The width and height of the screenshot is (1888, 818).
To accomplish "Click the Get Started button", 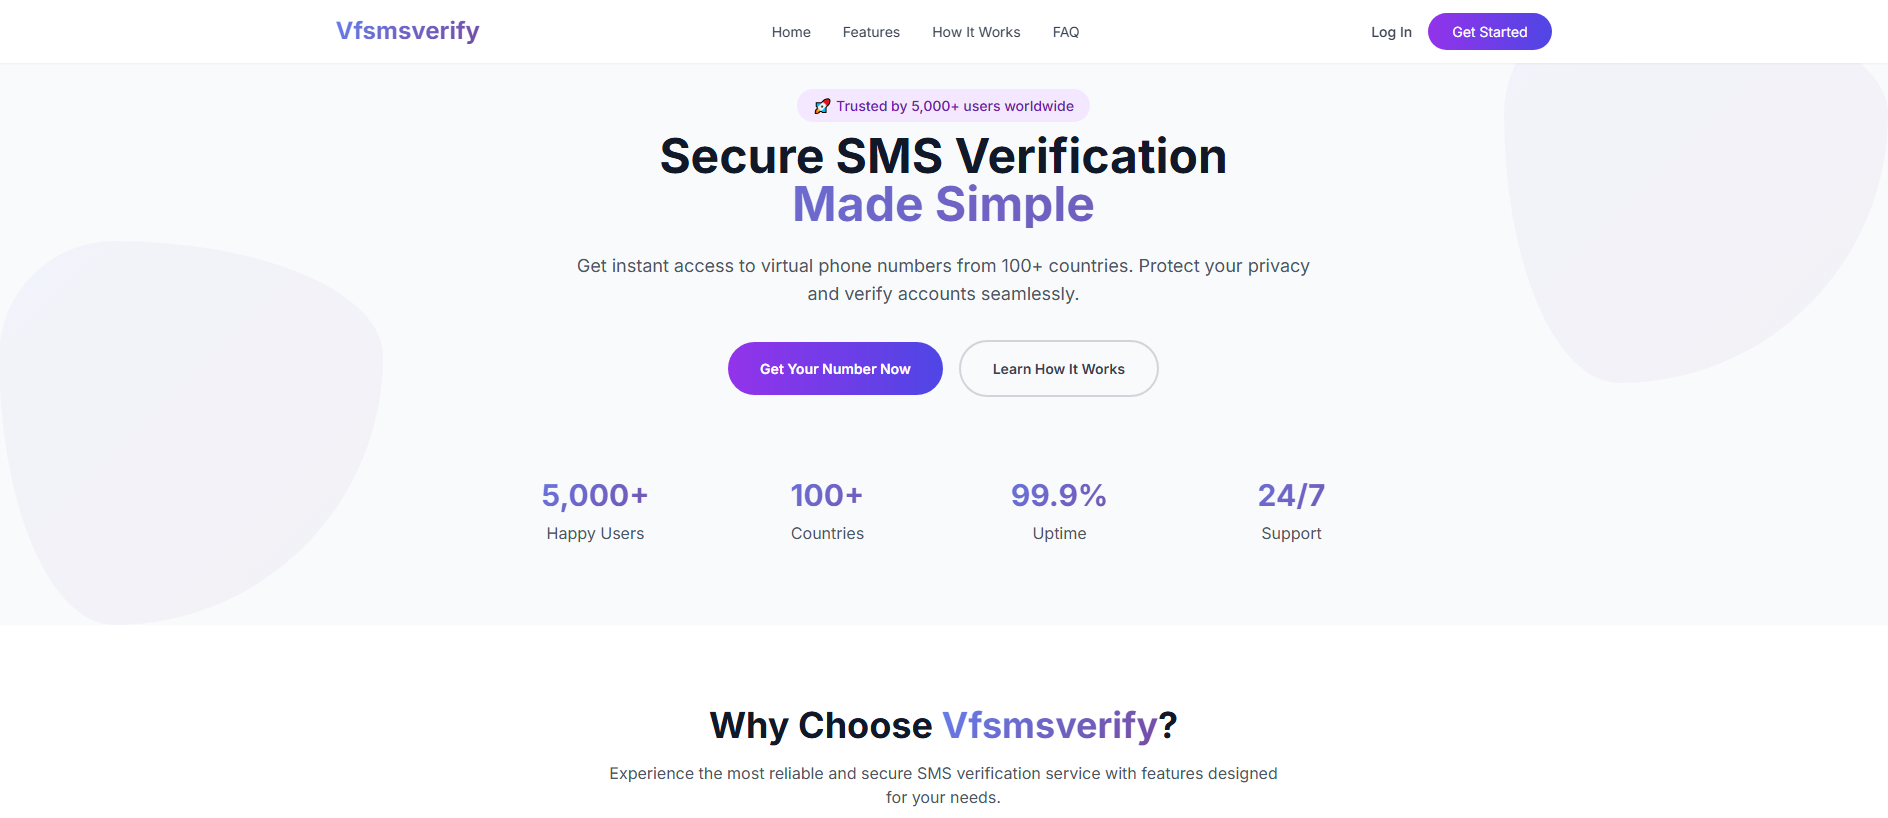I will pos(1489,32).
